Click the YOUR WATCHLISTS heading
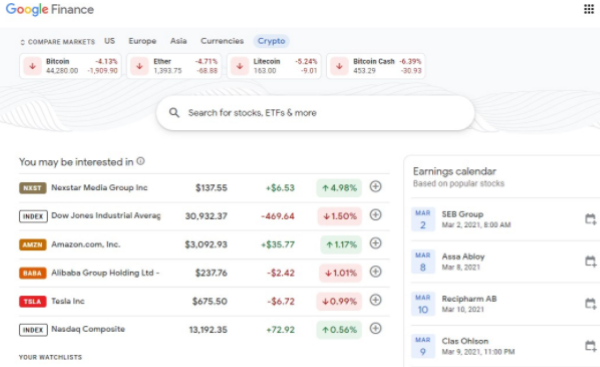 51,357
